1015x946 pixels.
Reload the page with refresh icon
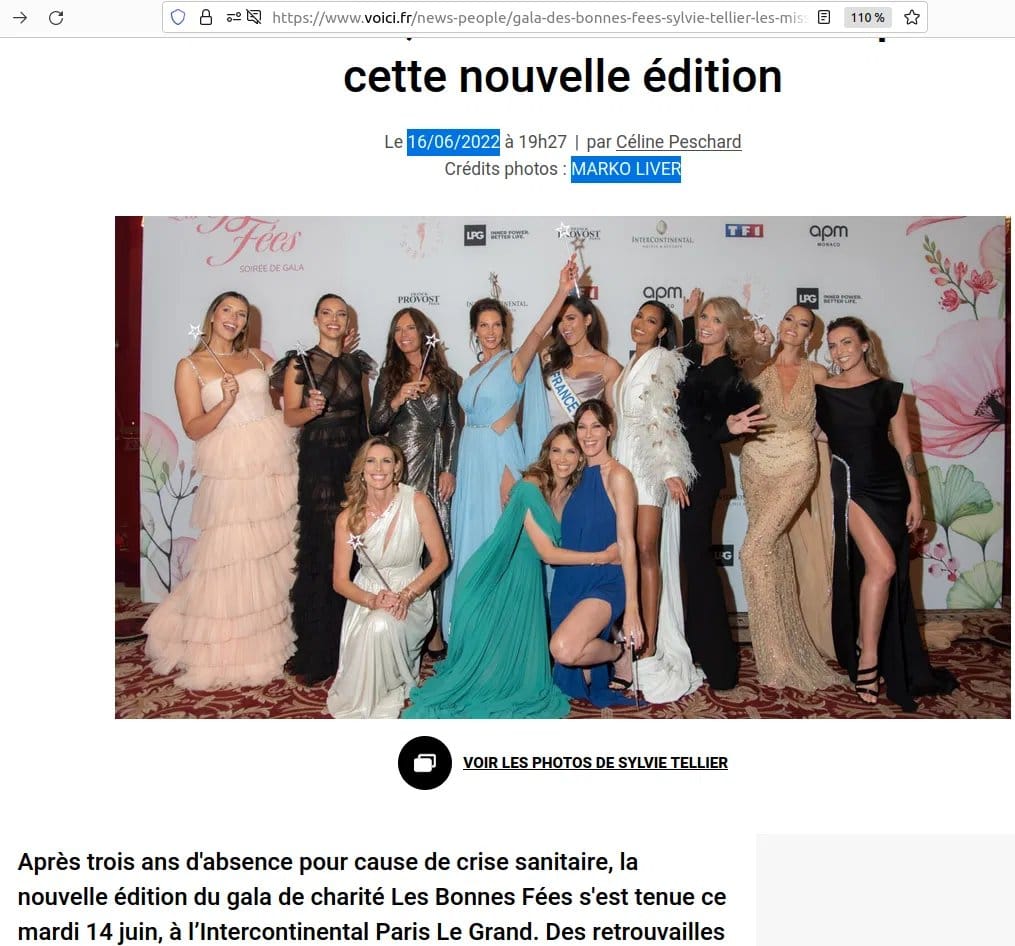[x=56, y=17]
